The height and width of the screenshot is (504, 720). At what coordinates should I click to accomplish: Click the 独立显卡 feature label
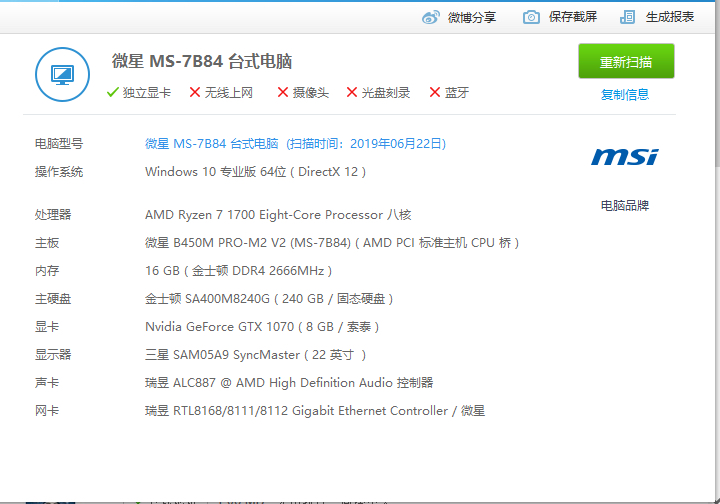[147, 93]
